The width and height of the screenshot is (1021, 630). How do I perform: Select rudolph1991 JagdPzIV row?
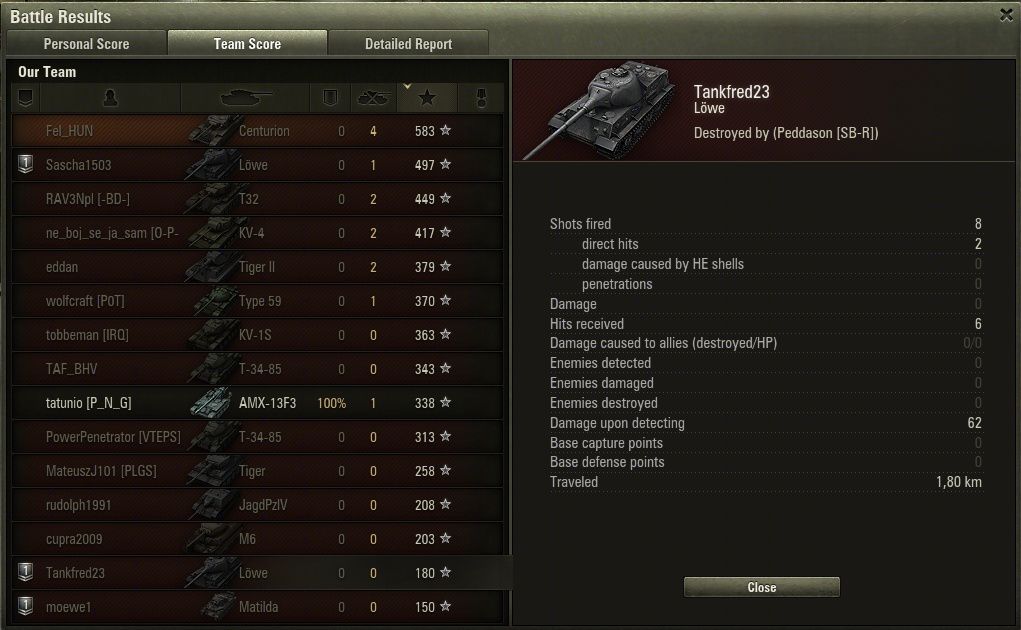tap(257, 505)
